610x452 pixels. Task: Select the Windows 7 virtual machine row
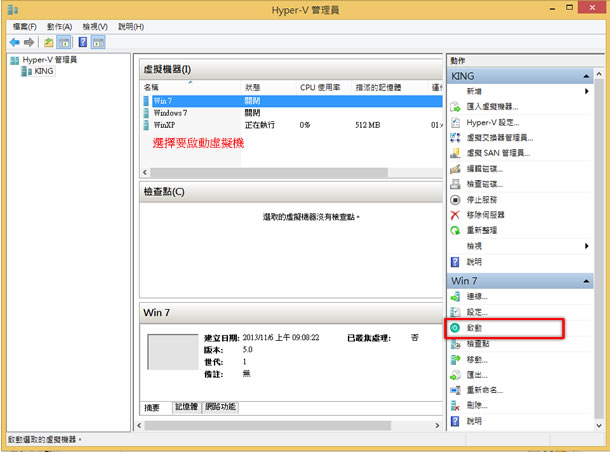[x=293, y=113]
